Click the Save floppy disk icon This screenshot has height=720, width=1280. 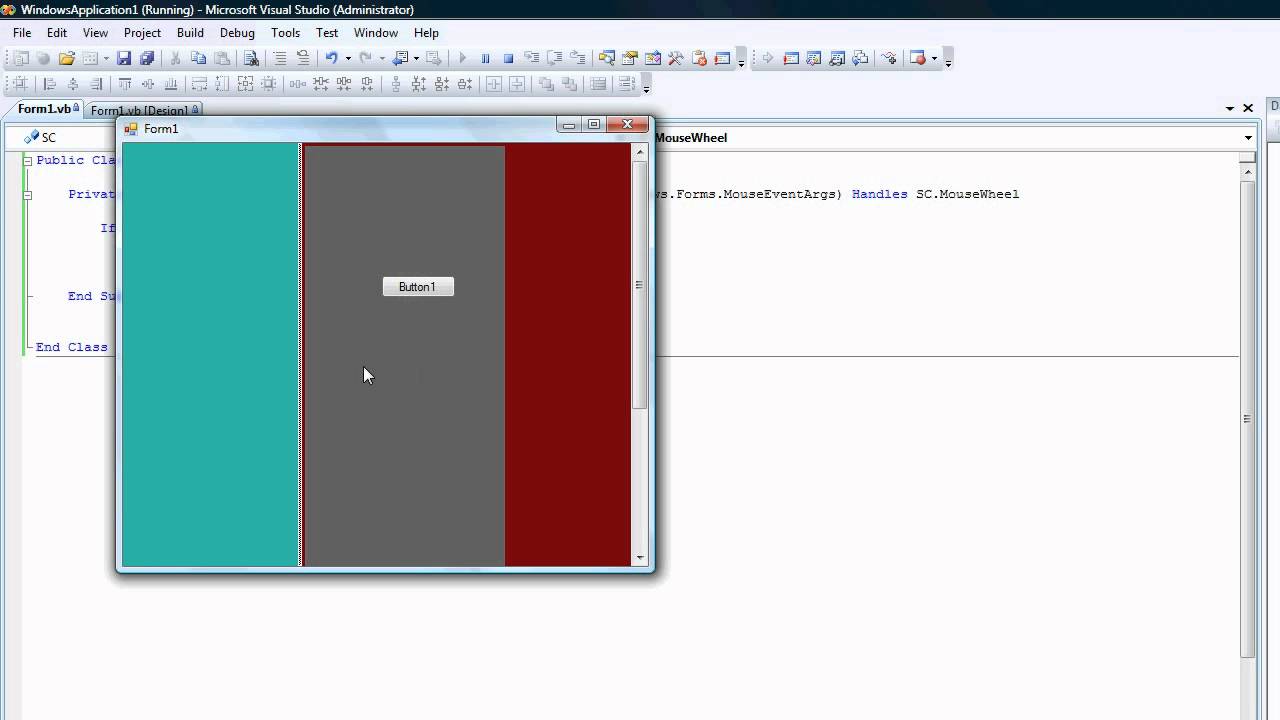click(124, 59)
